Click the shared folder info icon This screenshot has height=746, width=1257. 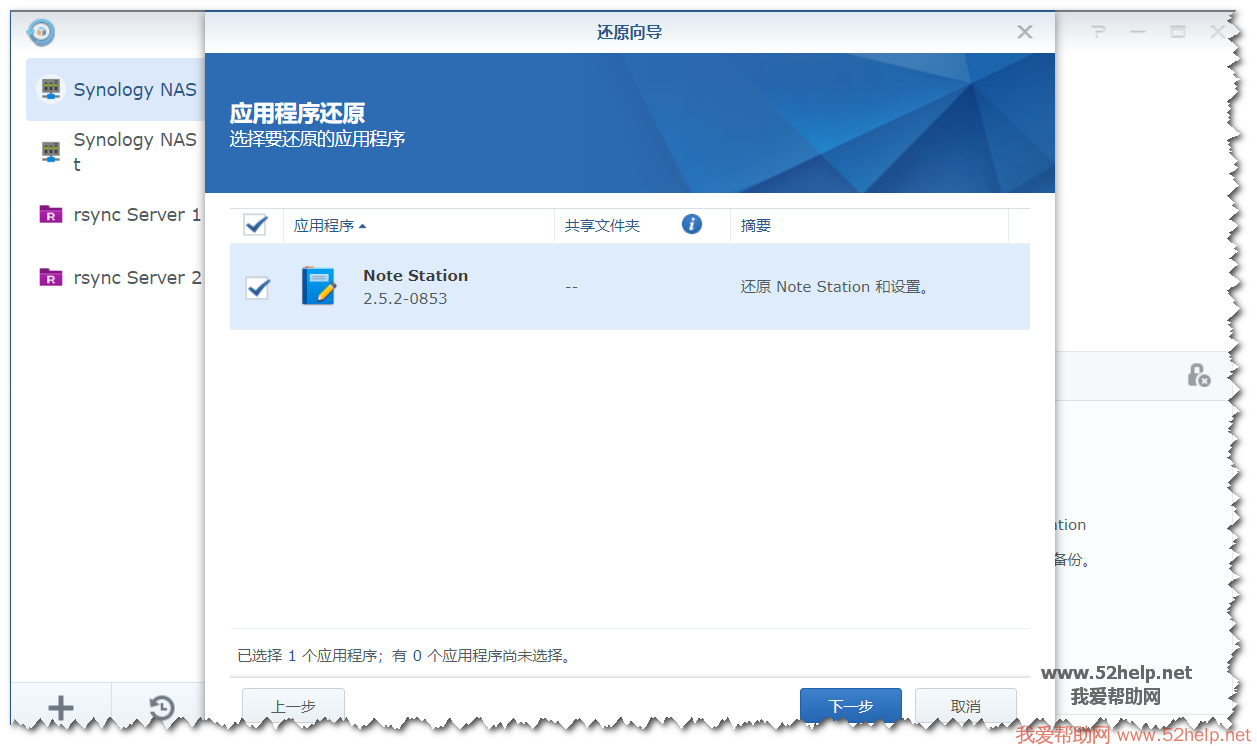tap(691, 224)
